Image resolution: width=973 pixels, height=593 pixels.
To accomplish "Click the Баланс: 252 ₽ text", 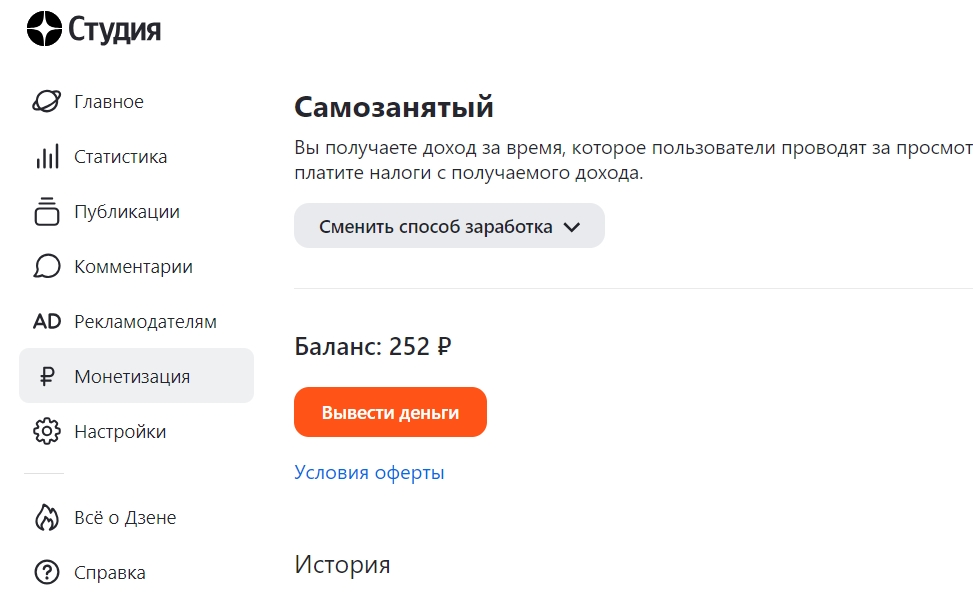I will [372, 346].
